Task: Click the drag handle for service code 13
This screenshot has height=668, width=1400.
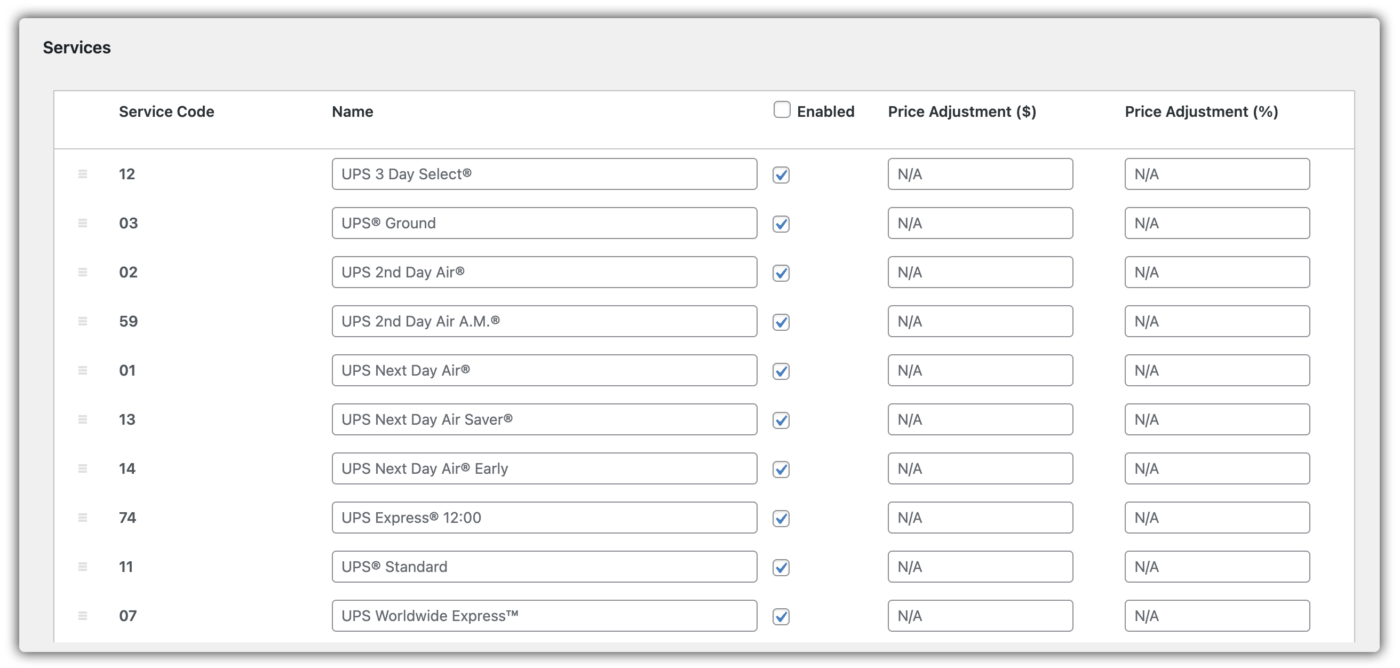Action: pyautogui.click(x=83, y=419)
